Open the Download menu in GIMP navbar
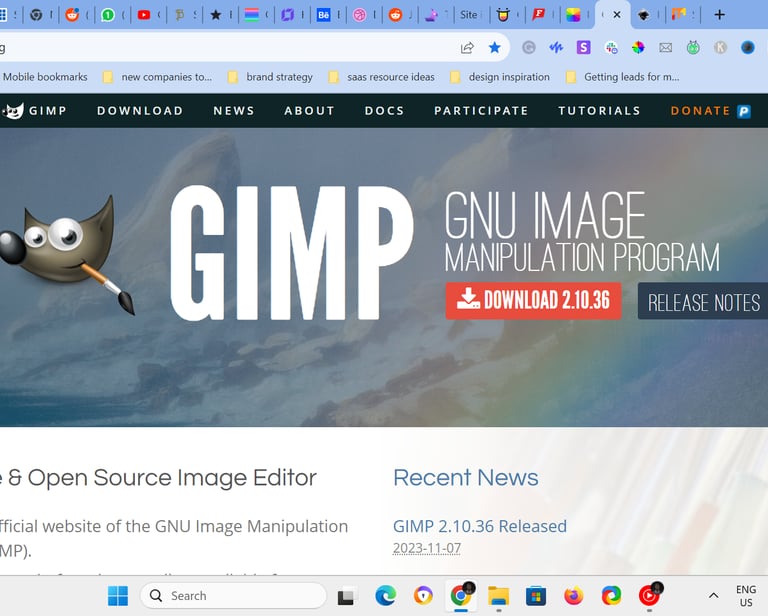Screen dimensions: 768x616 coord(140,111)
